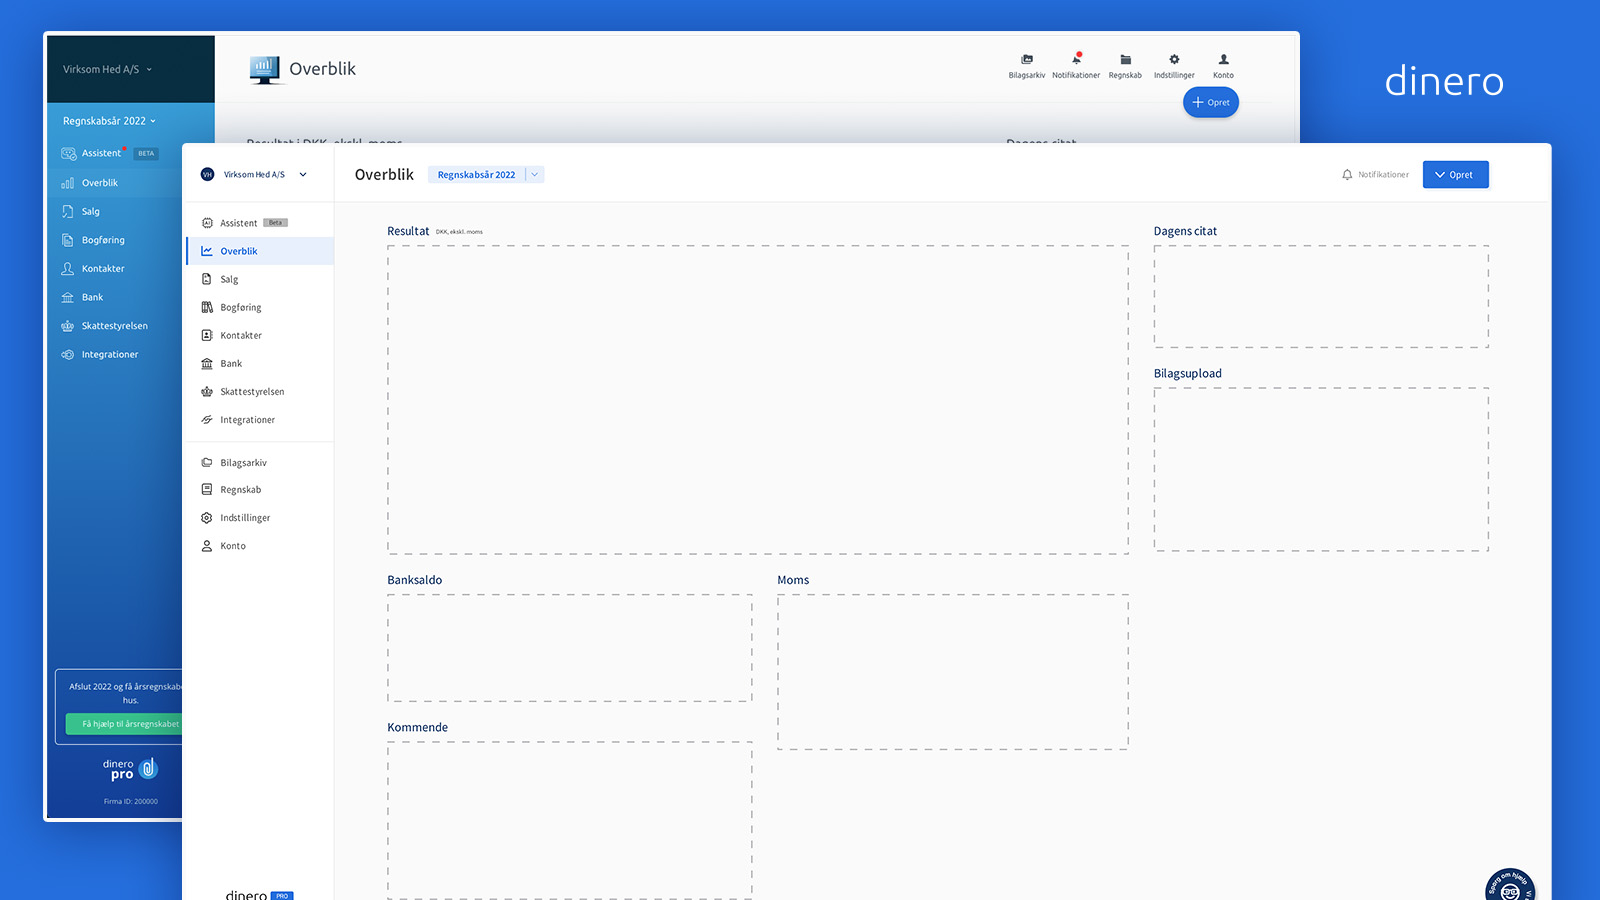This screenshot has height=900, width=1600.
Task: Open Regnskabsår 2022 chevron dropdown in new header
Action: pos(535,175)
